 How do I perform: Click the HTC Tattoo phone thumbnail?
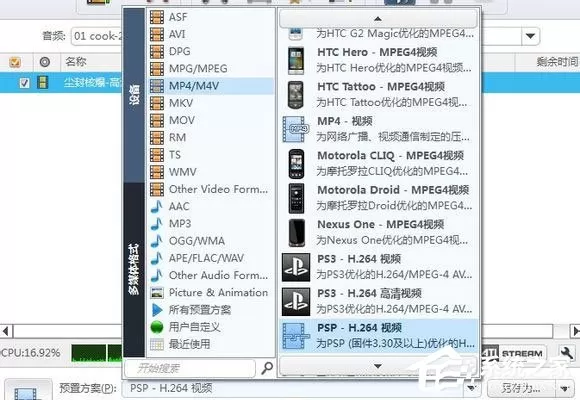pyautogui.click(x=296, y=95)
